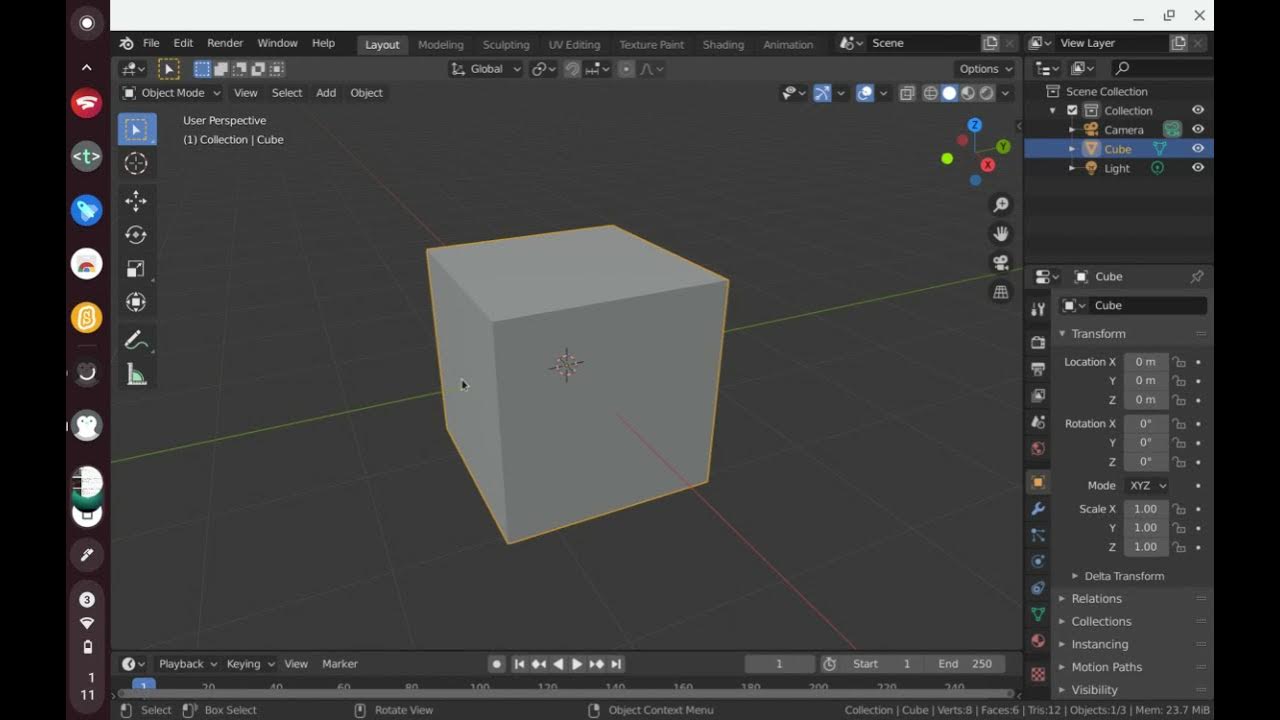Image resolution: width=1280 pixels, height=720 pixels.
Task: Switch to the Sculpting workspace tab
Action: pyautogui.click(x=506, y=45)
